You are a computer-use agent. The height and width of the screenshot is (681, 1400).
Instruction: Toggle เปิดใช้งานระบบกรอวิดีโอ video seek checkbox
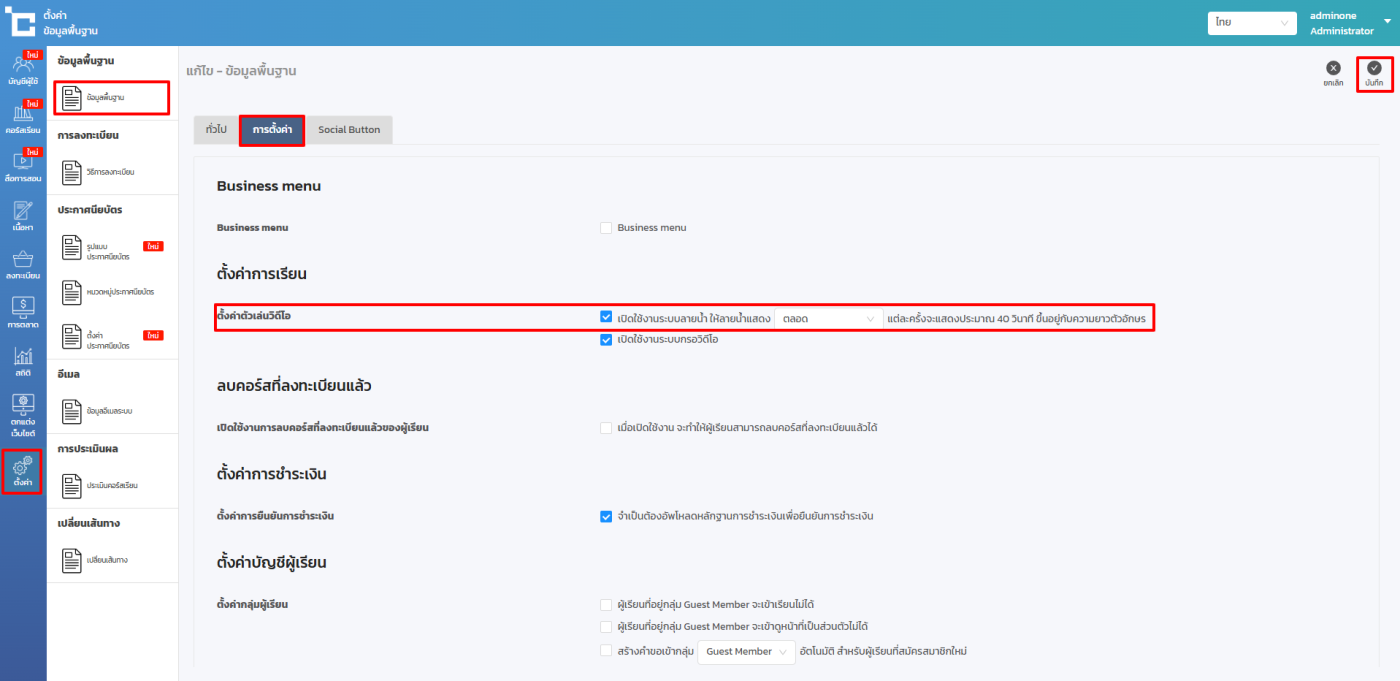click(606, 340)
